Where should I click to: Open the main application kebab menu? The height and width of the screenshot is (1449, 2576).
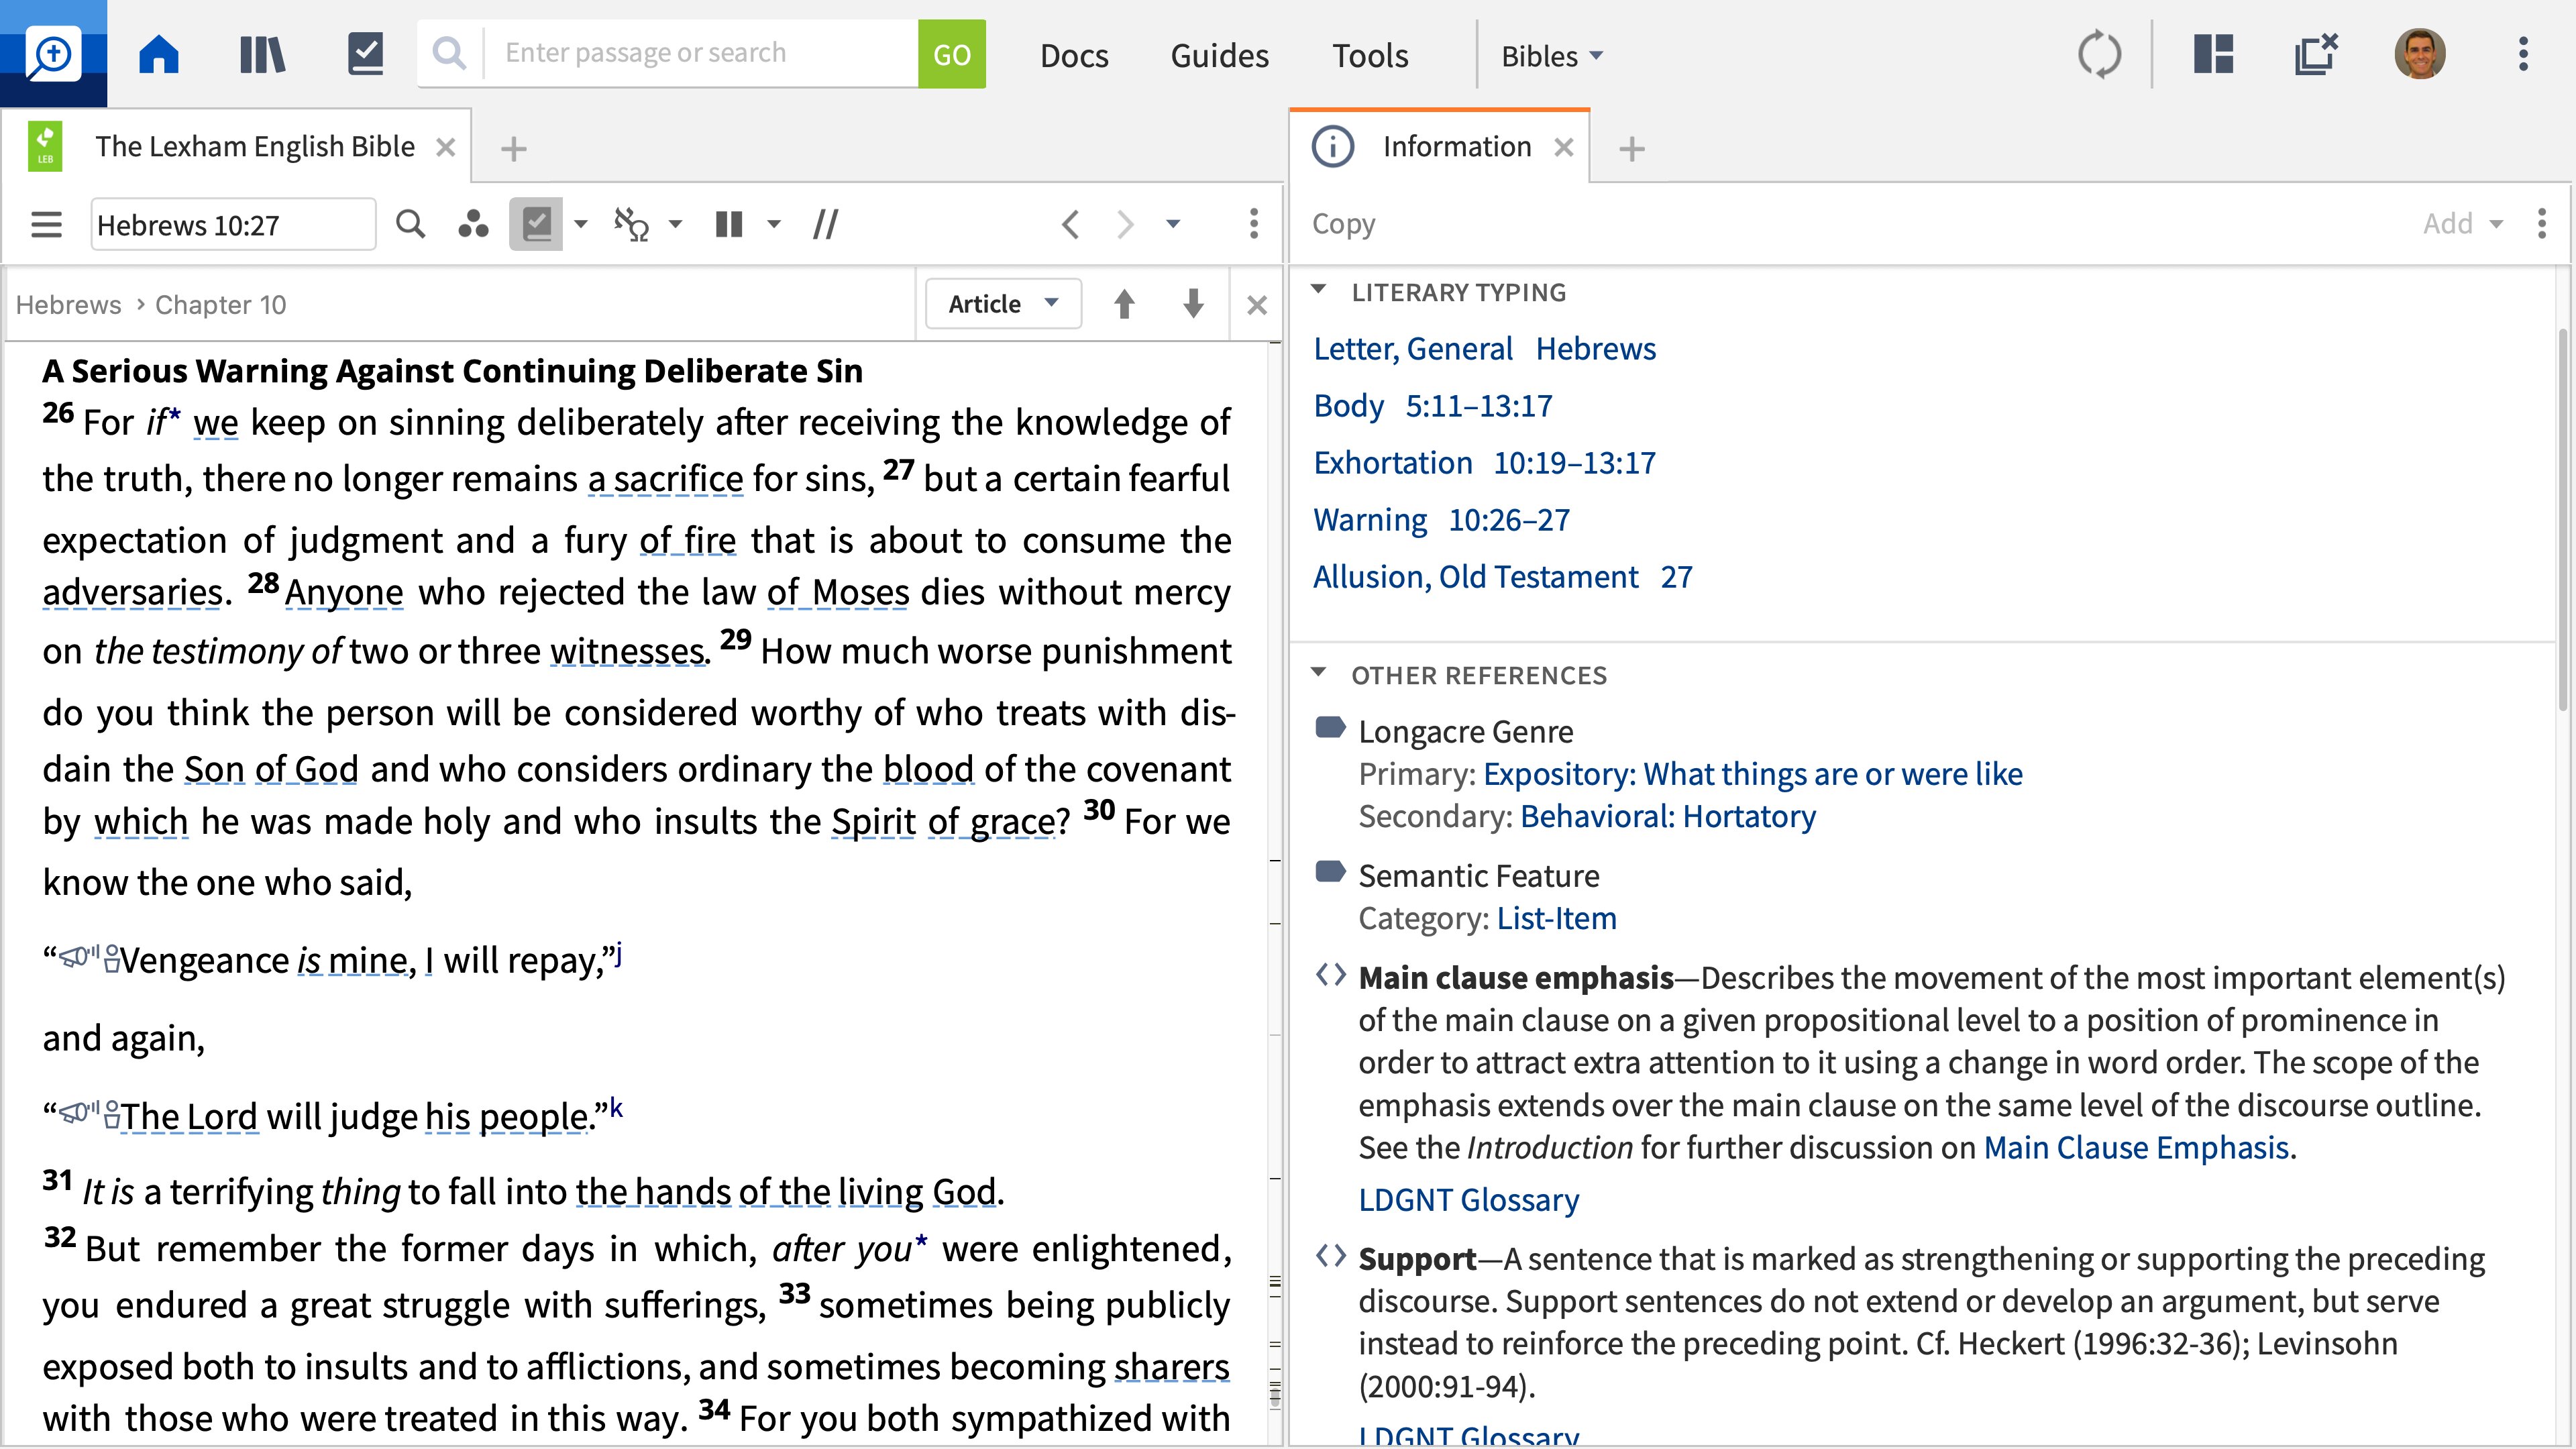(x=2523, y=54)
